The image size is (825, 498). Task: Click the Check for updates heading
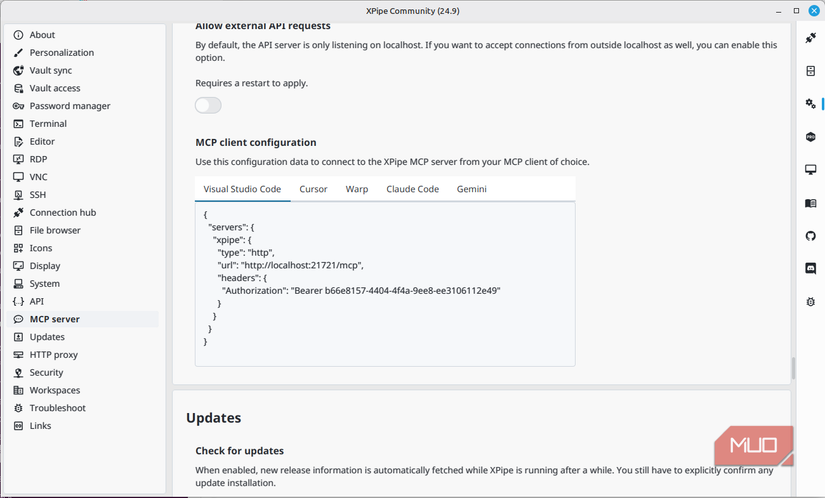239,451
